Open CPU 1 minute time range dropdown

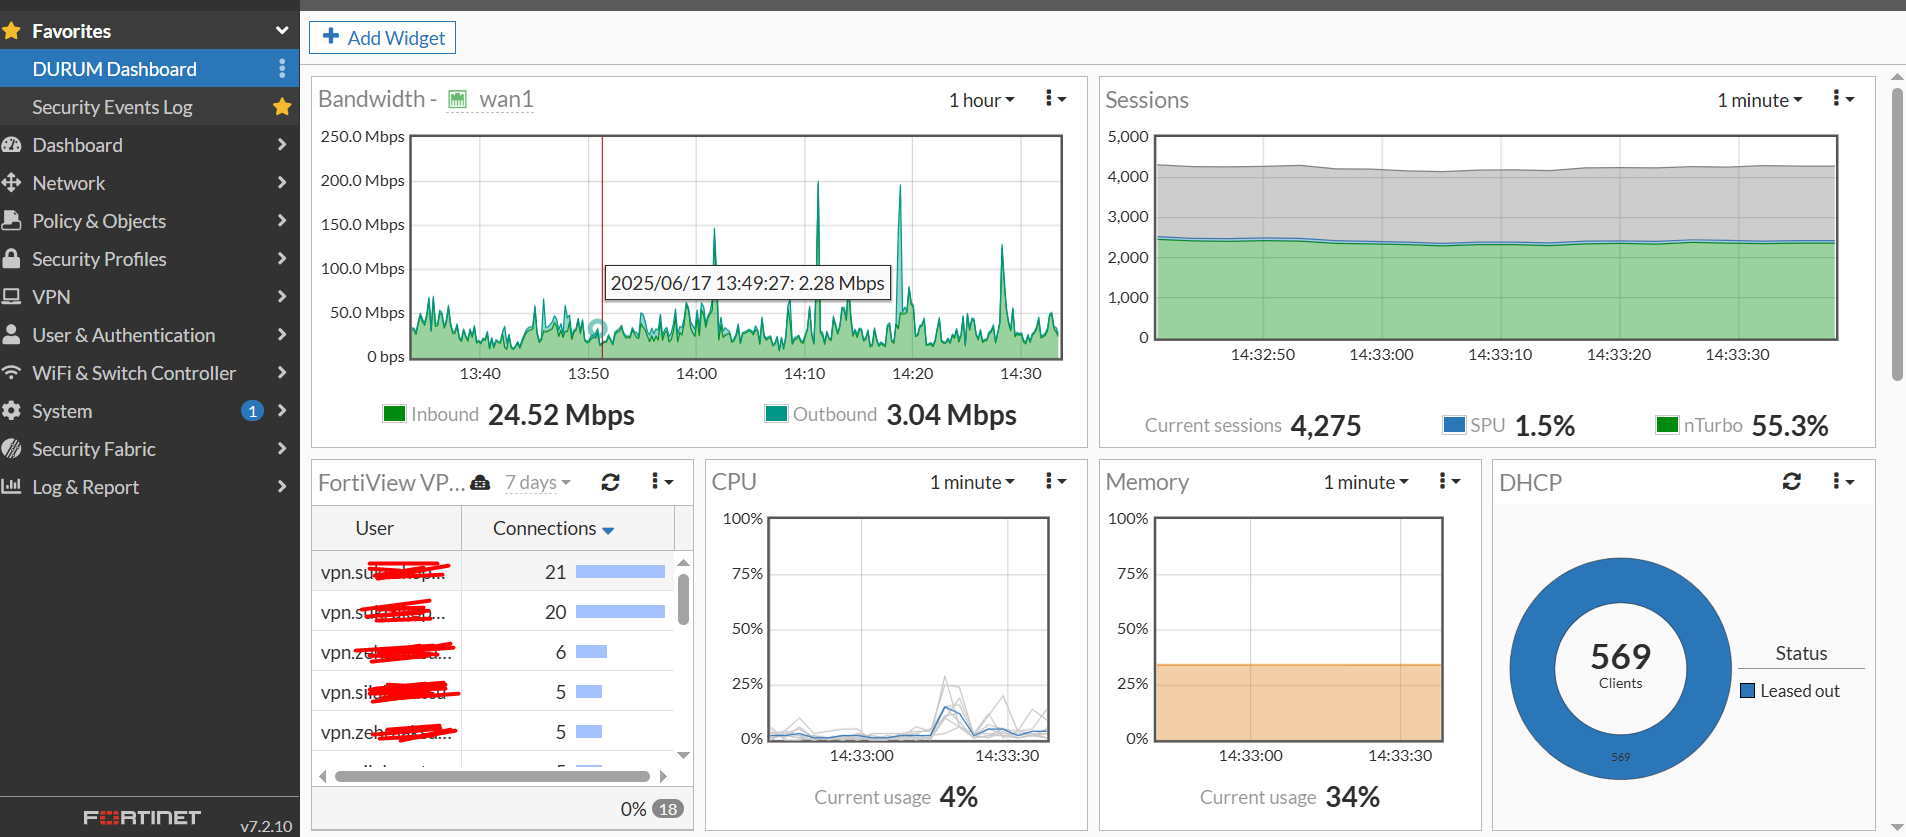click(972, 482)
